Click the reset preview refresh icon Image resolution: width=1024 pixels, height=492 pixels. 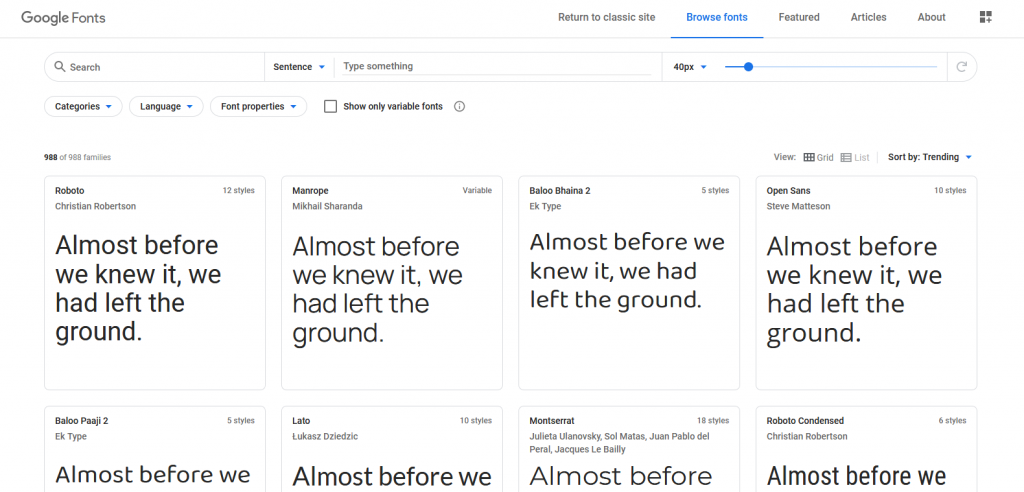[x=961, y=67]
